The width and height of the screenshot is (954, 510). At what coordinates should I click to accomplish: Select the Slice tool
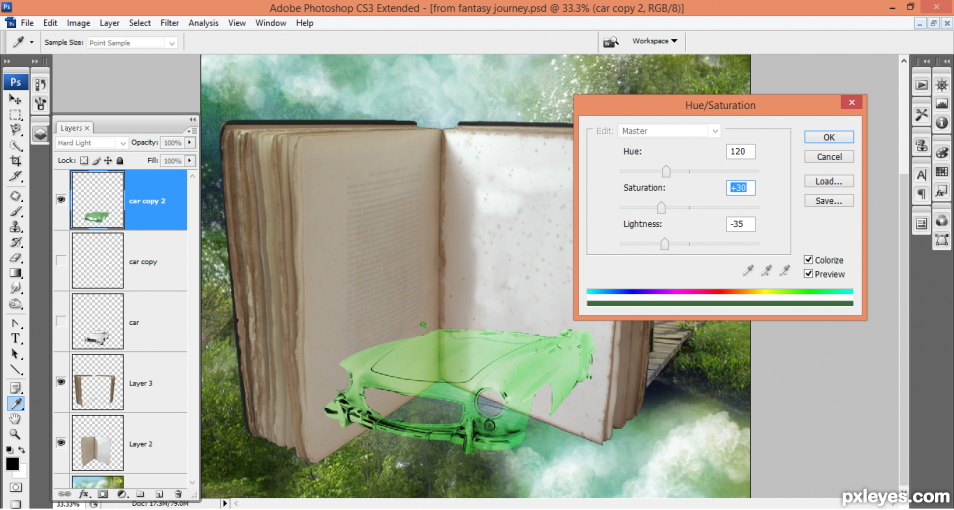[15, 176]
